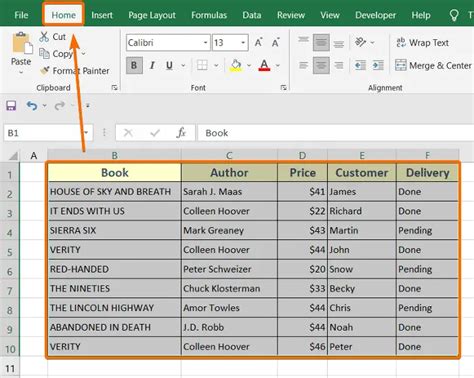This screenshot has width=474, height=378.
Task: Decrease font size with the smaller A
Action: point(275,43)
